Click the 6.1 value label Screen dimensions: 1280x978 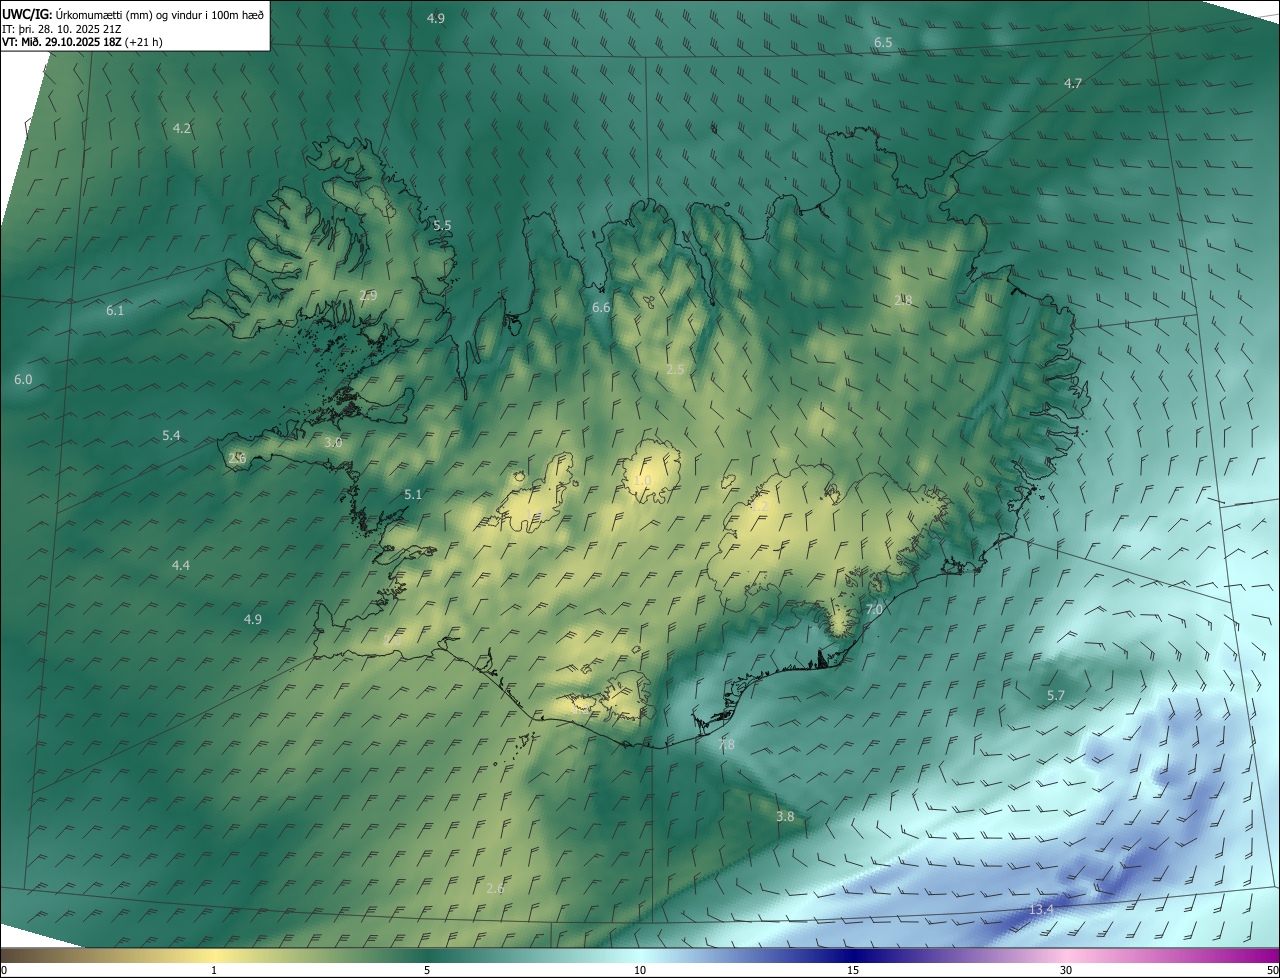[115, 310]
